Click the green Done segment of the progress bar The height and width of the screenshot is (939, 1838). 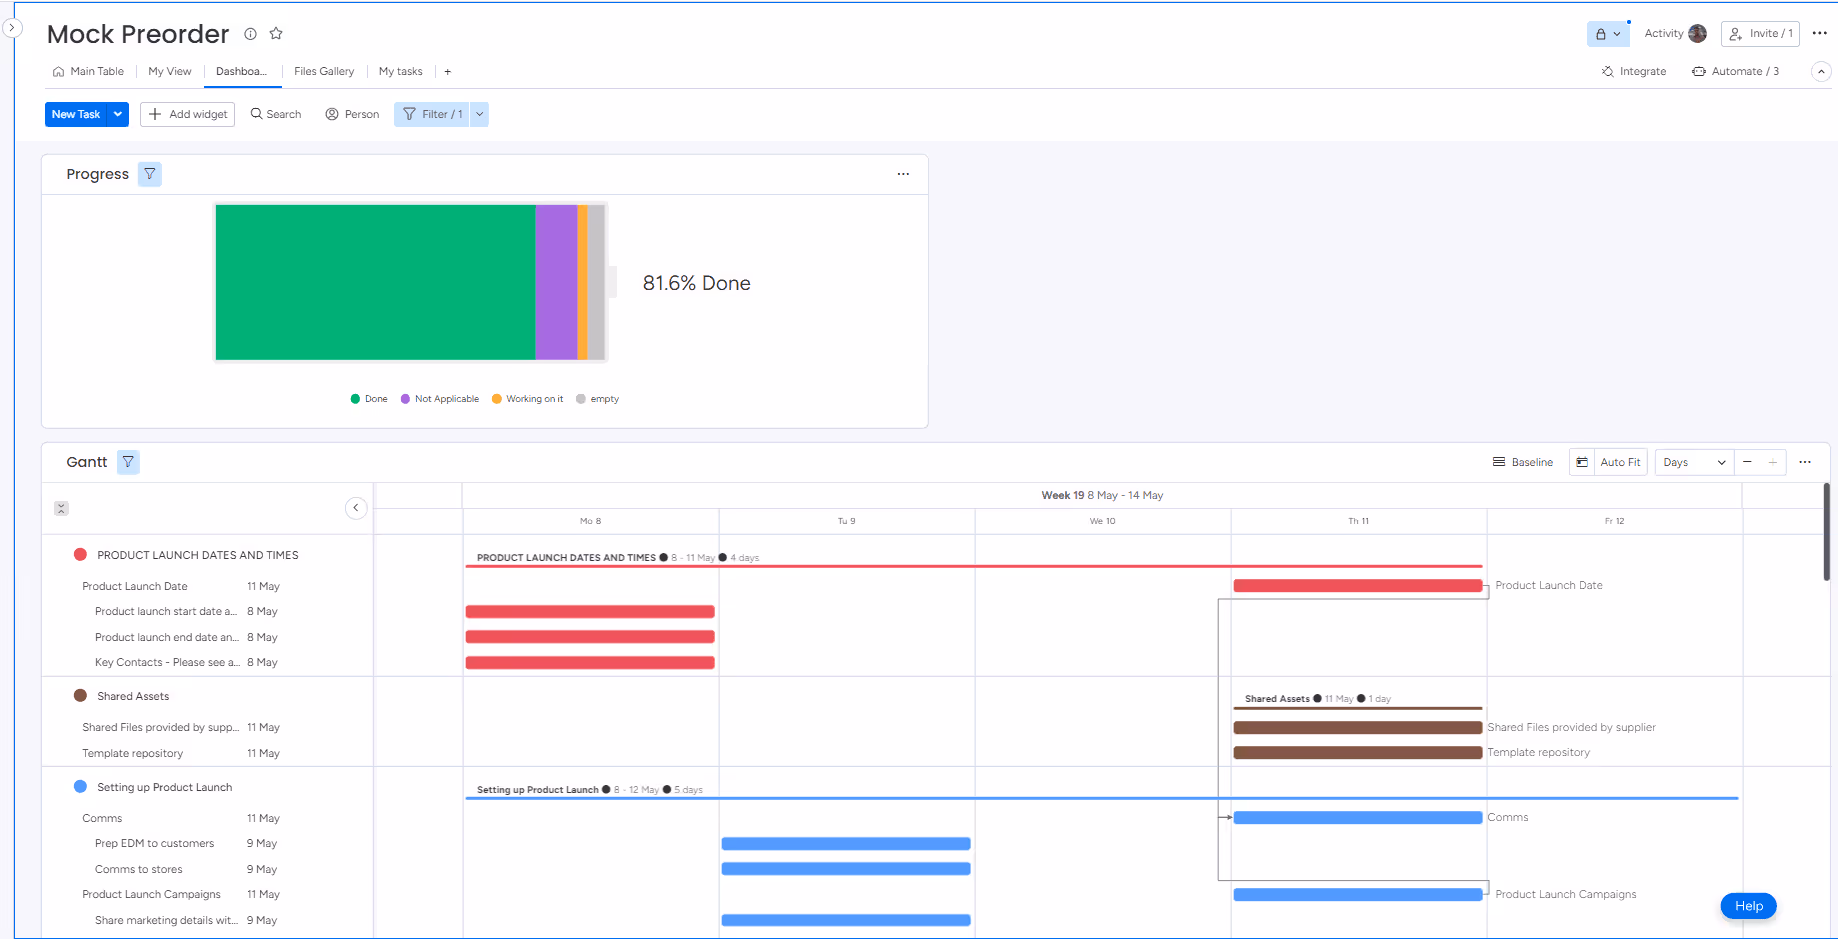375,282
